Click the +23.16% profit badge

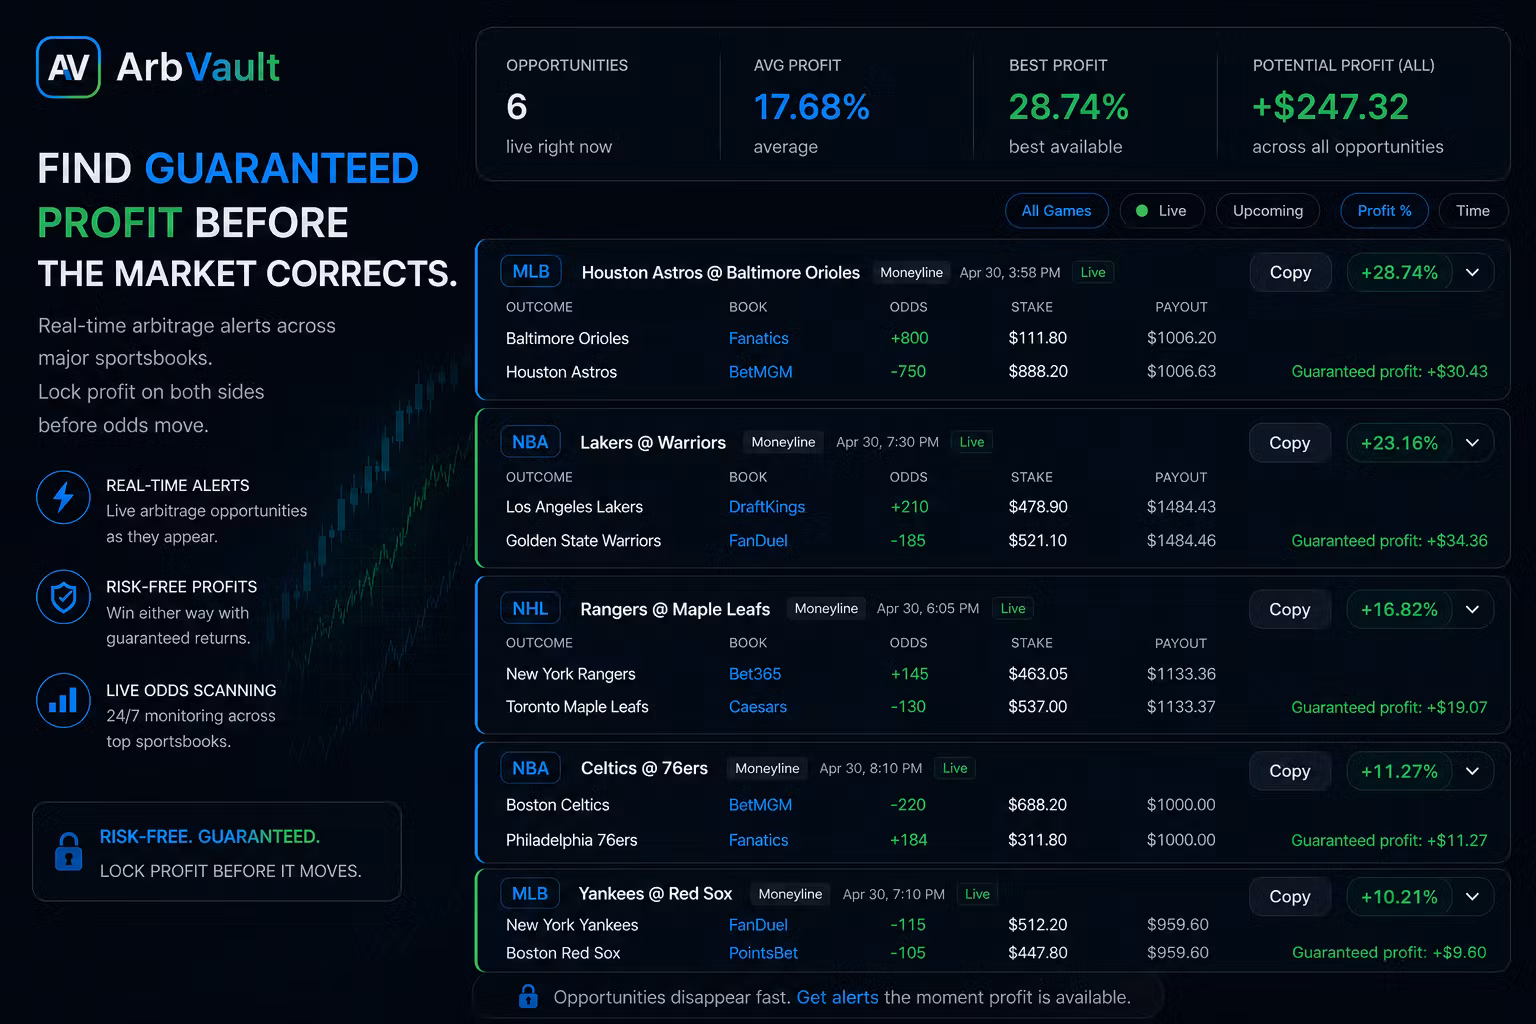tap(1399, 443)
